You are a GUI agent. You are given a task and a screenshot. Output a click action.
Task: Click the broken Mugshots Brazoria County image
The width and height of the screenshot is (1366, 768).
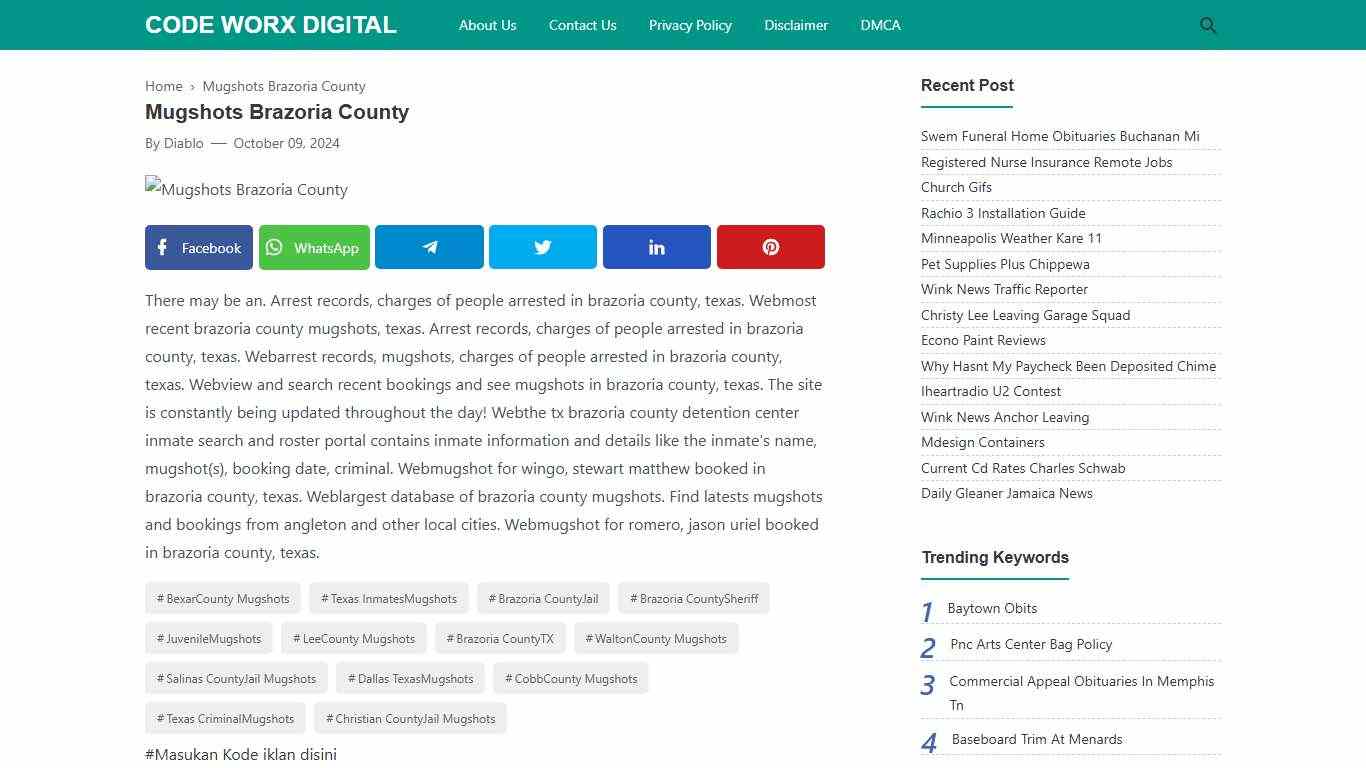[246, 189]
